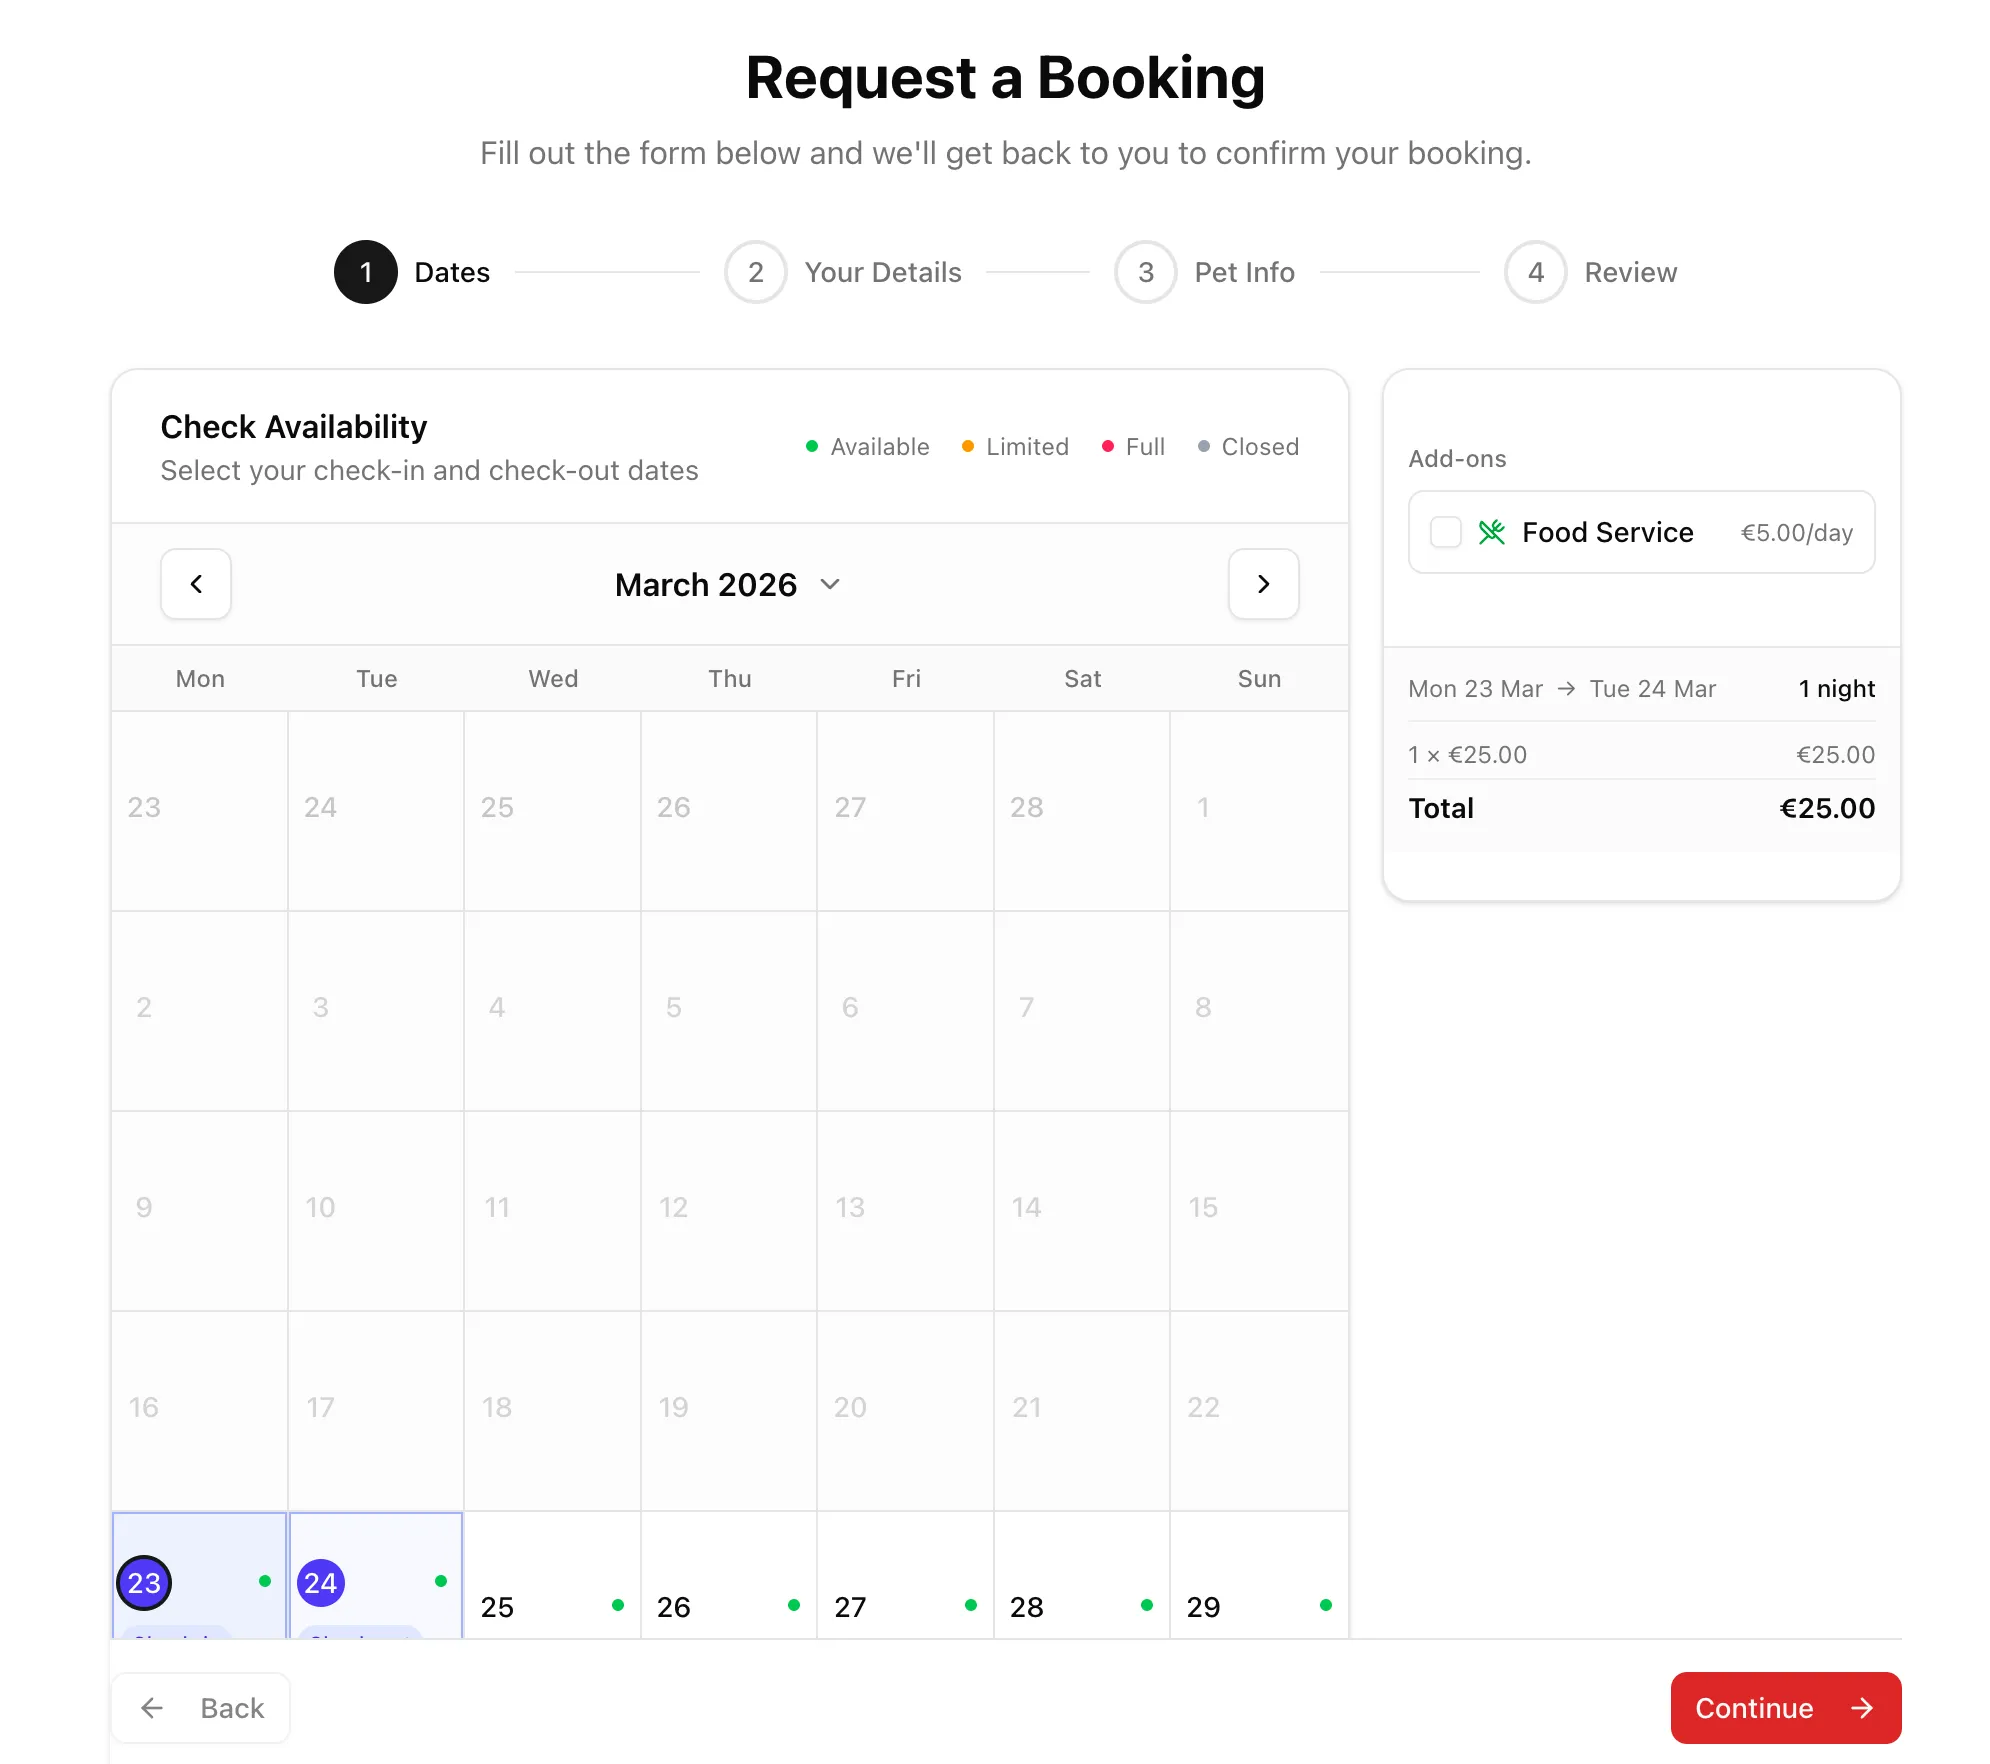Click the green Available legend dot

coord(812,446)
